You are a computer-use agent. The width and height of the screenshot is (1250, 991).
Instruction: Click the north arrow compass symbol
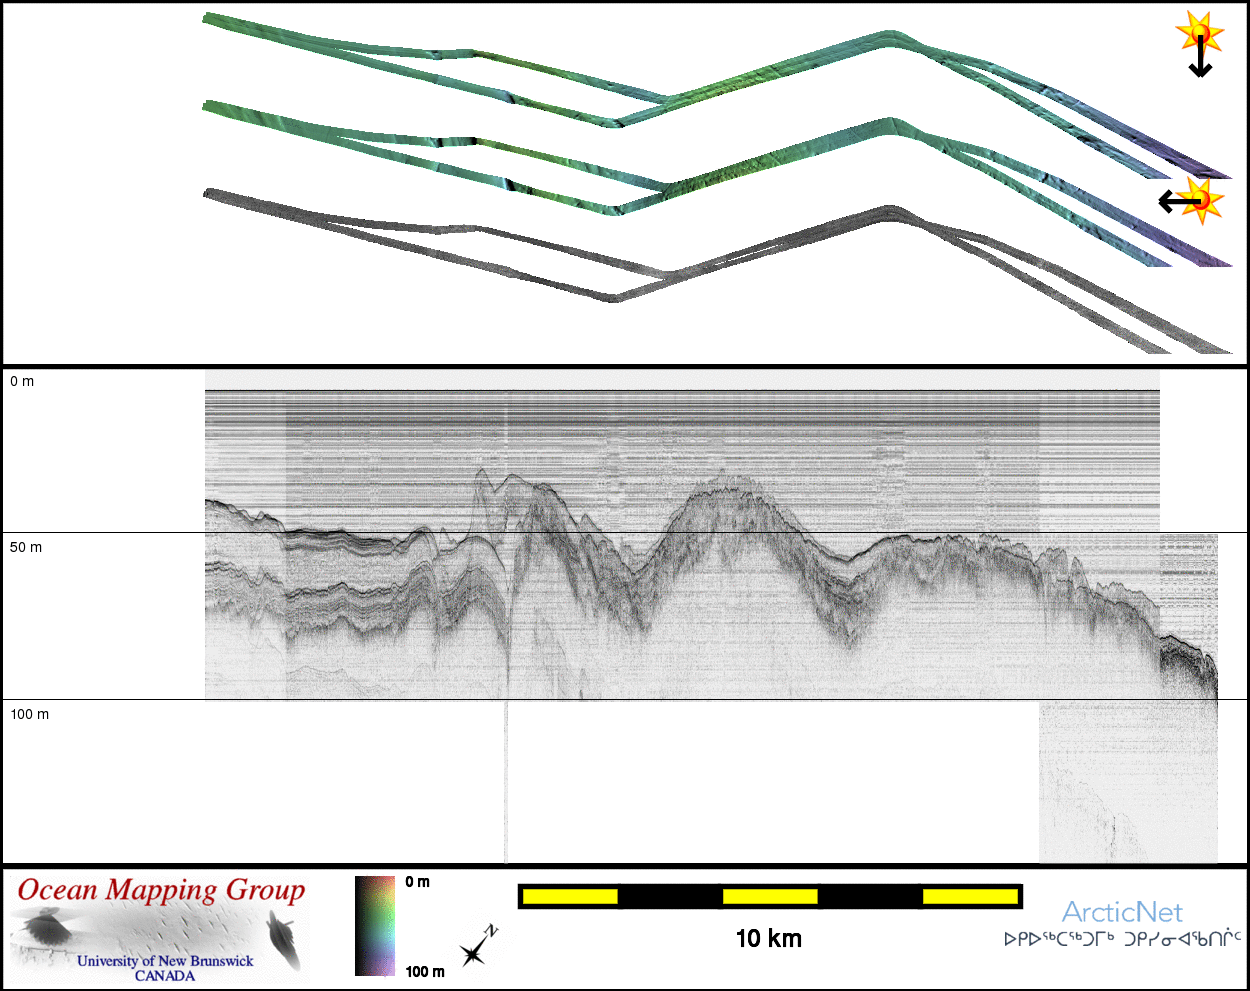coord(477,947)
